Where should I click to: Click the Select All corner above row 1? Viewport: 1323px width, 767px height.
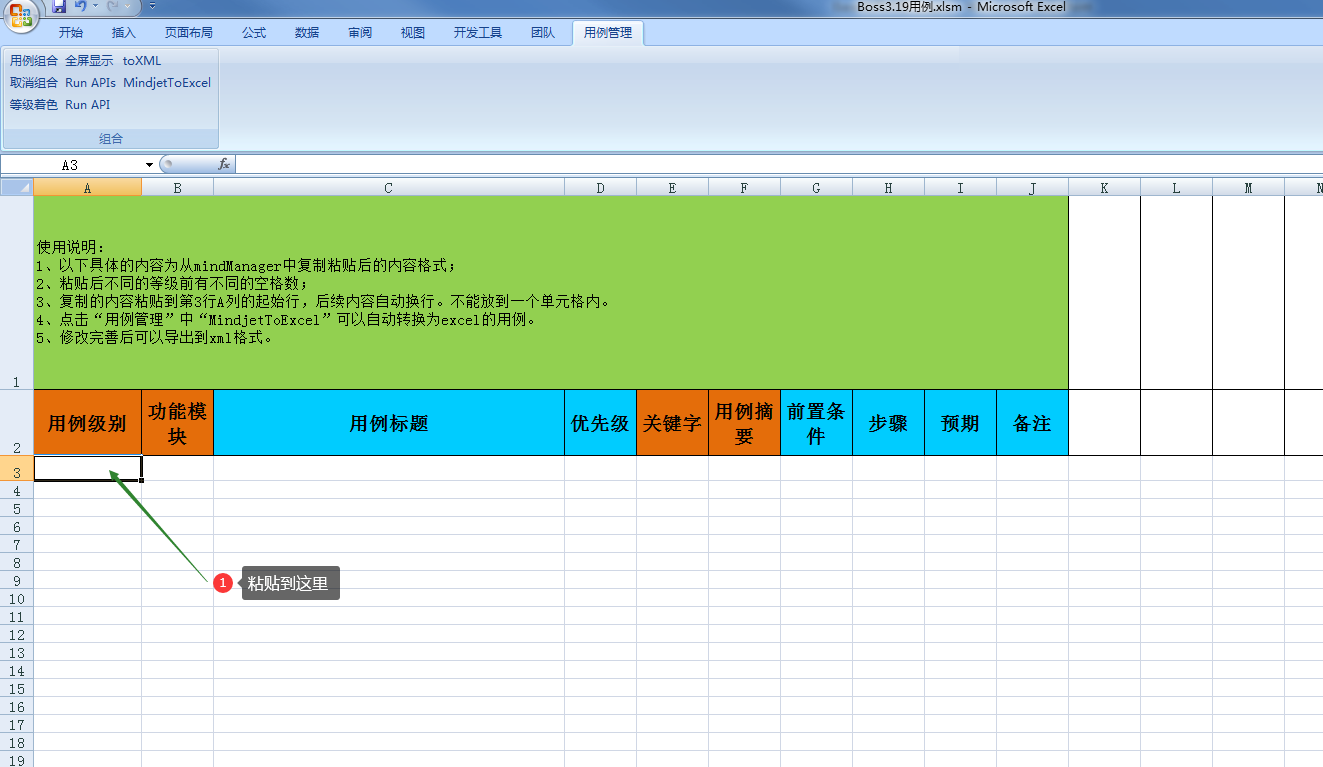[x=16, y=187]
